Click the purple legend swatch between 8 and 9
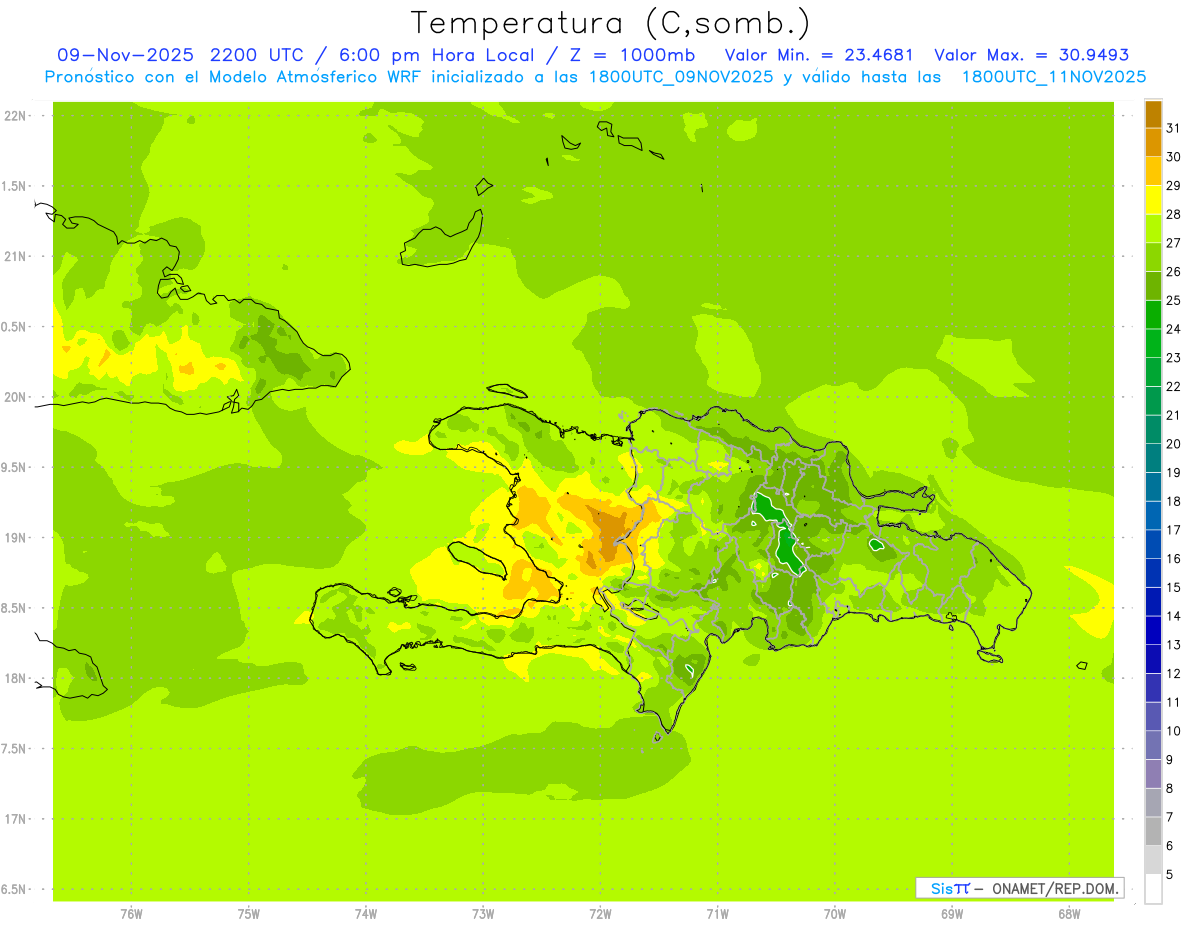The image size is (1200, 927). point(1153,774)
